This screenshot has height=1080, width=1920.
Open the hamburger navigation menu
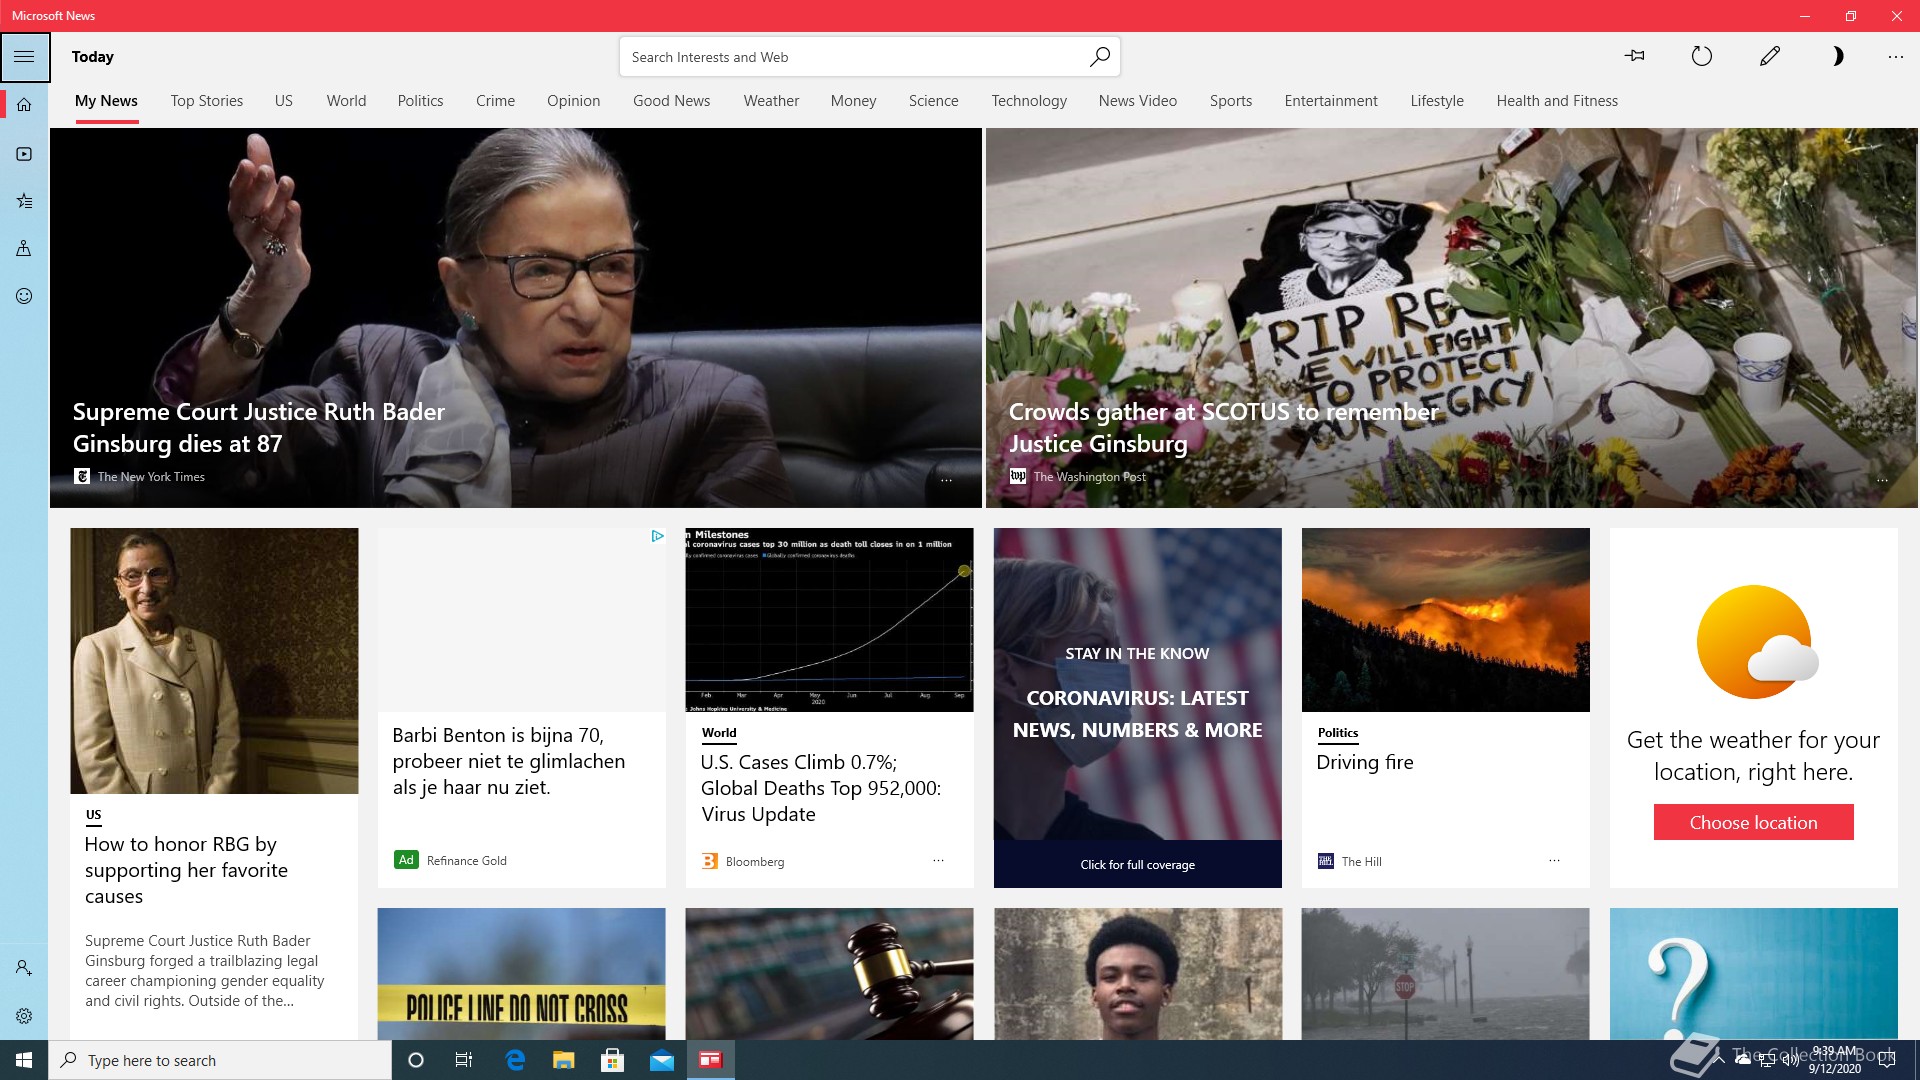click(24, 57)
